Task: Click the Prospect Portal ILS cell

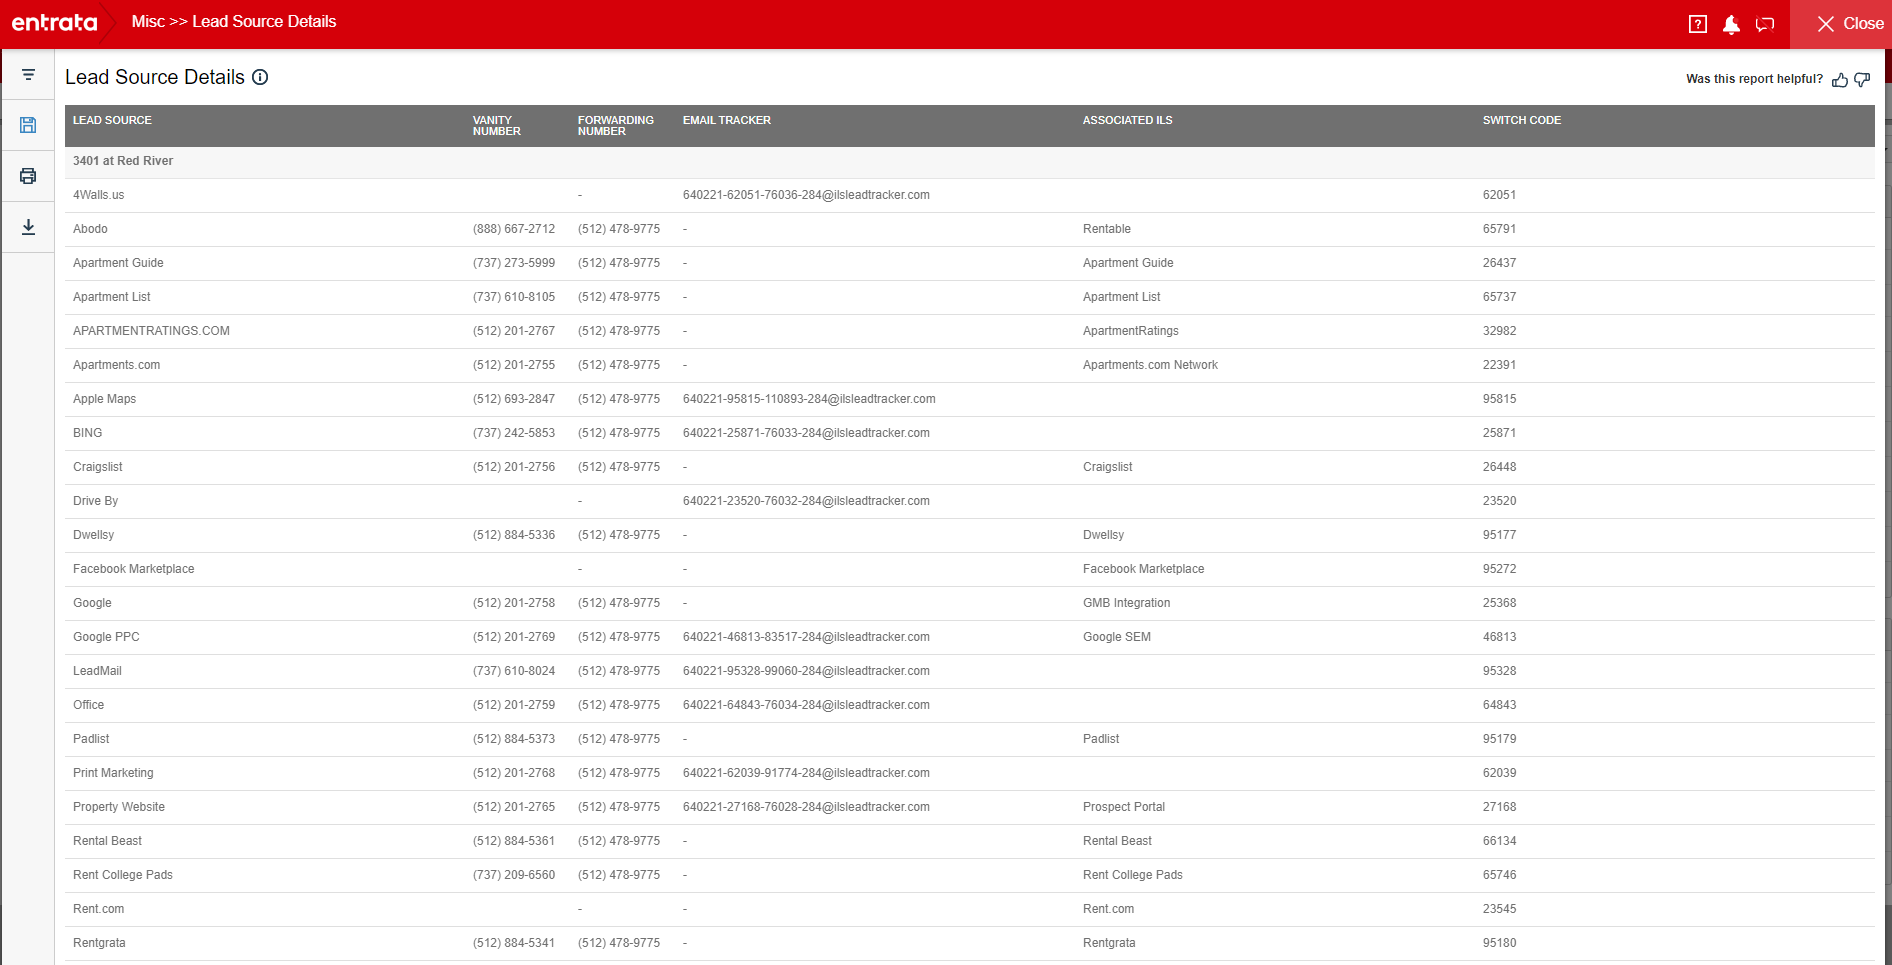Action: [x=1124, y=807]
